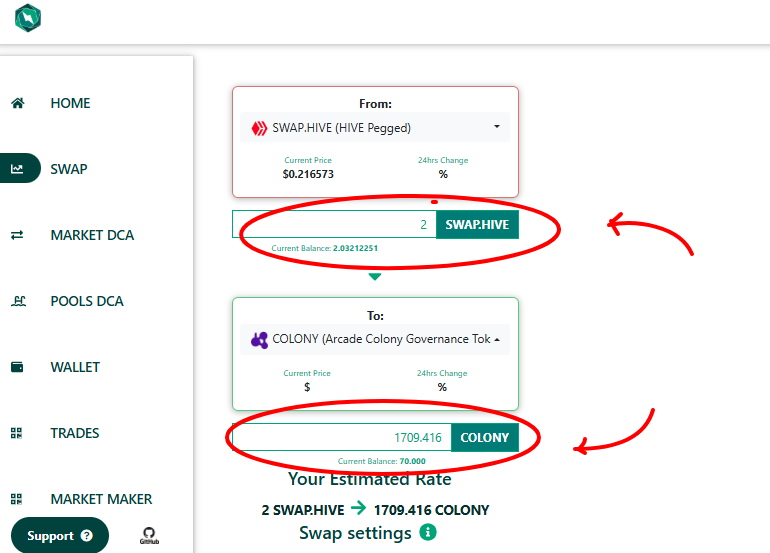Click the To: label

[x=375, y=315]
